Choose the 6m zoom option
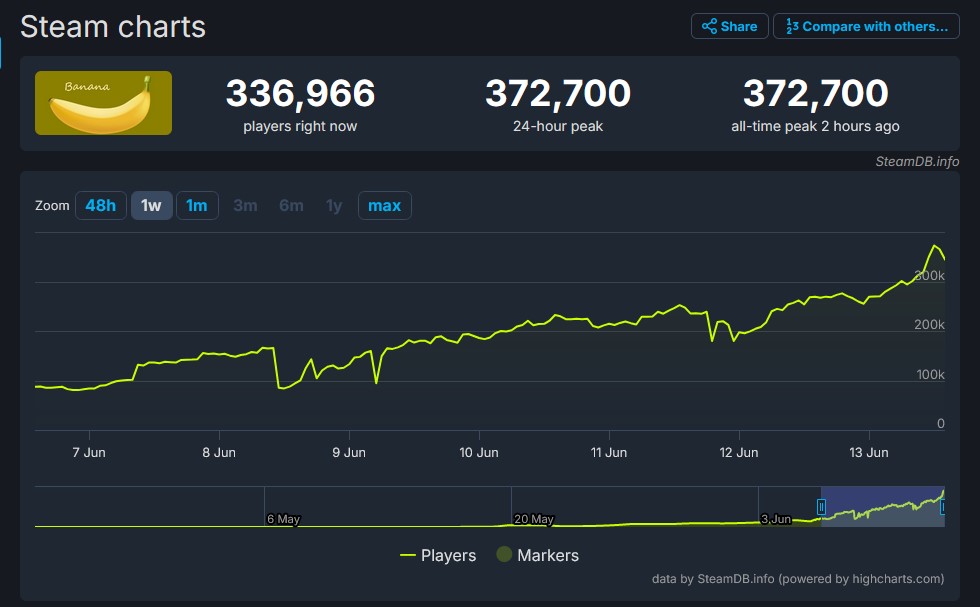The image size is (980, 607). click(291, 206)
